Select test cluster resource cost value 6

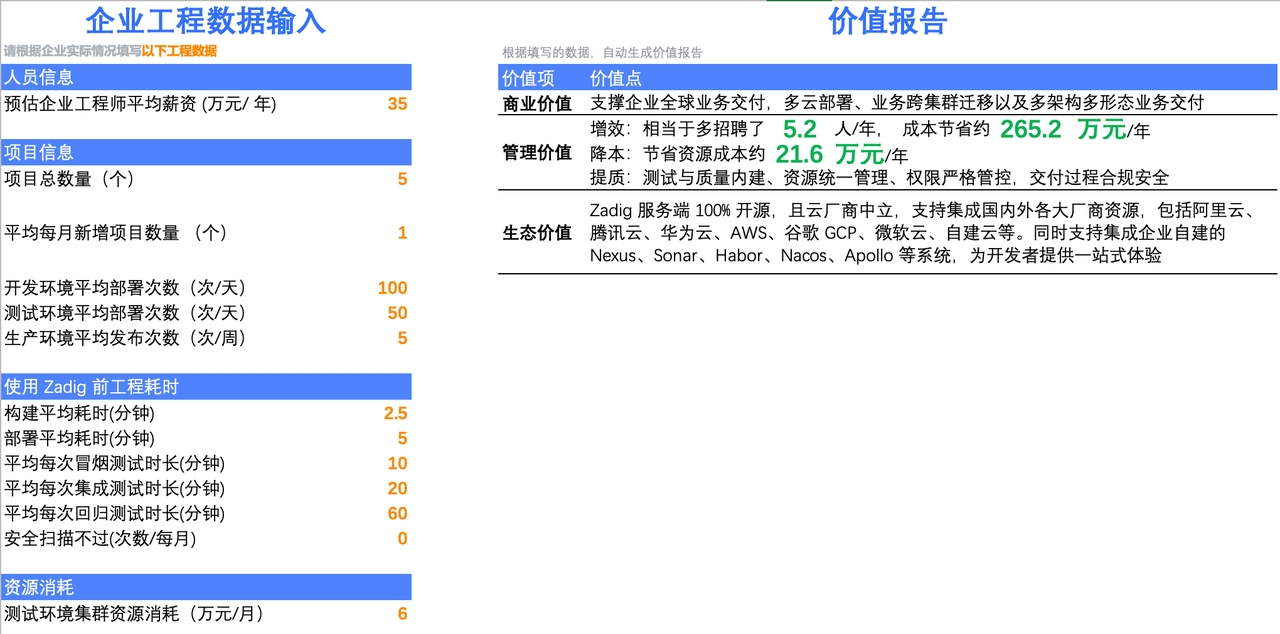coord(402,614)
